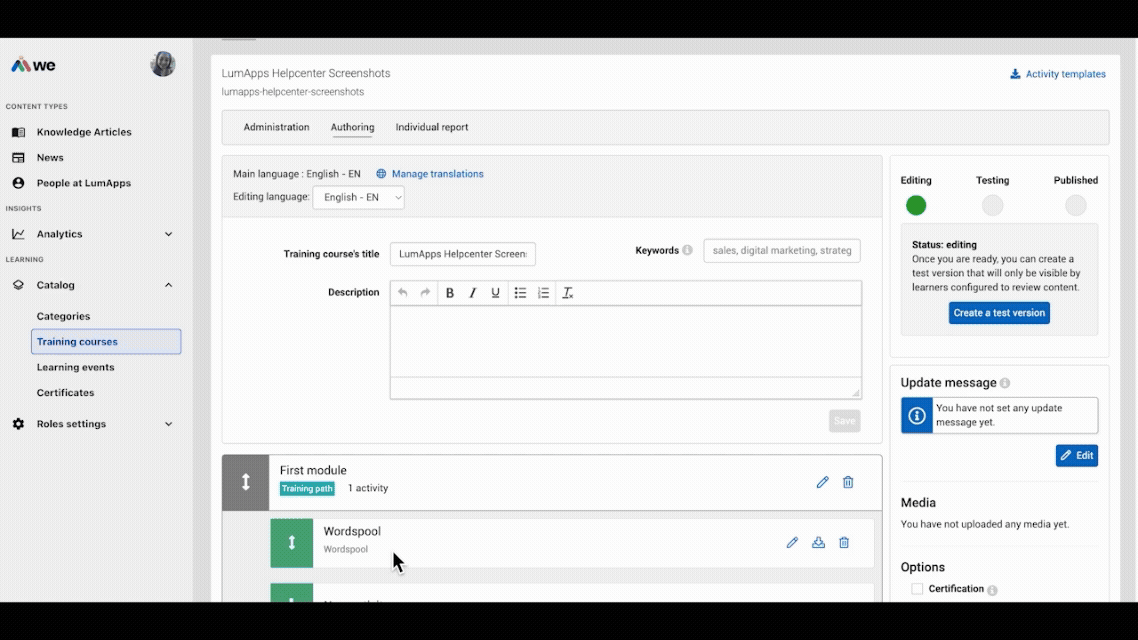
Task: Click the LumApps 'we' logo
Action: click(x=33, y=65)
